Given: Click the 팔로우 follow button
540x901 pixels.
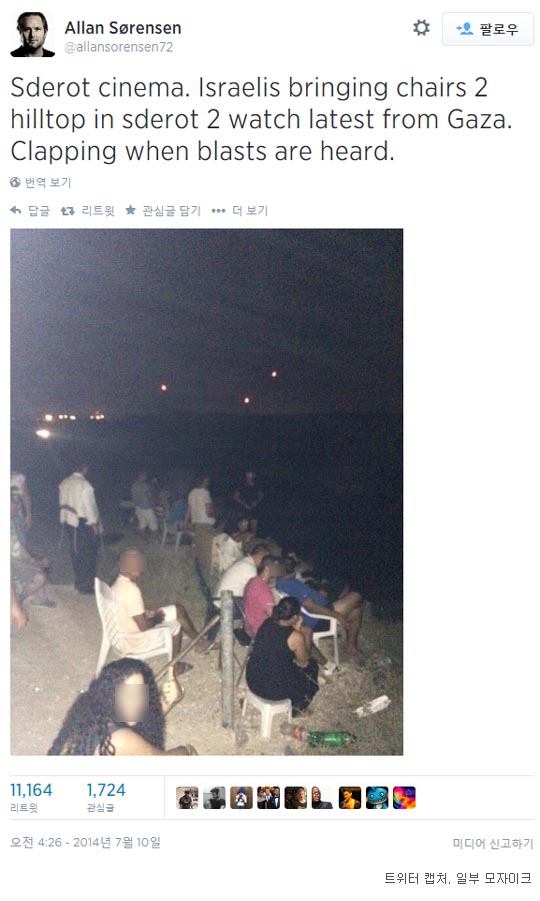Looking at the screenshot, I should [488, 29].
